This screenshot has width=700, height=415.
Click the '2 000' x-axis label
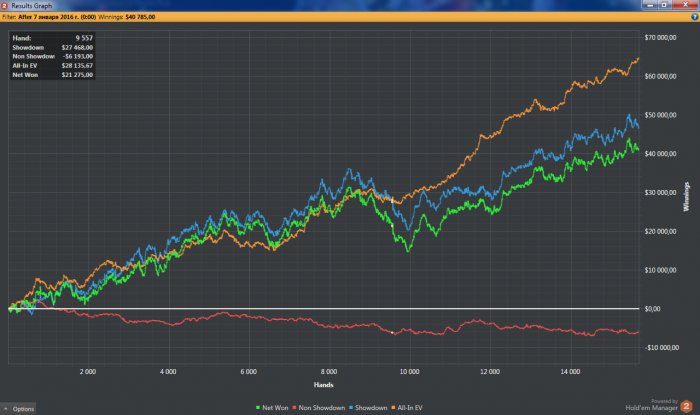tap(88, 372)
